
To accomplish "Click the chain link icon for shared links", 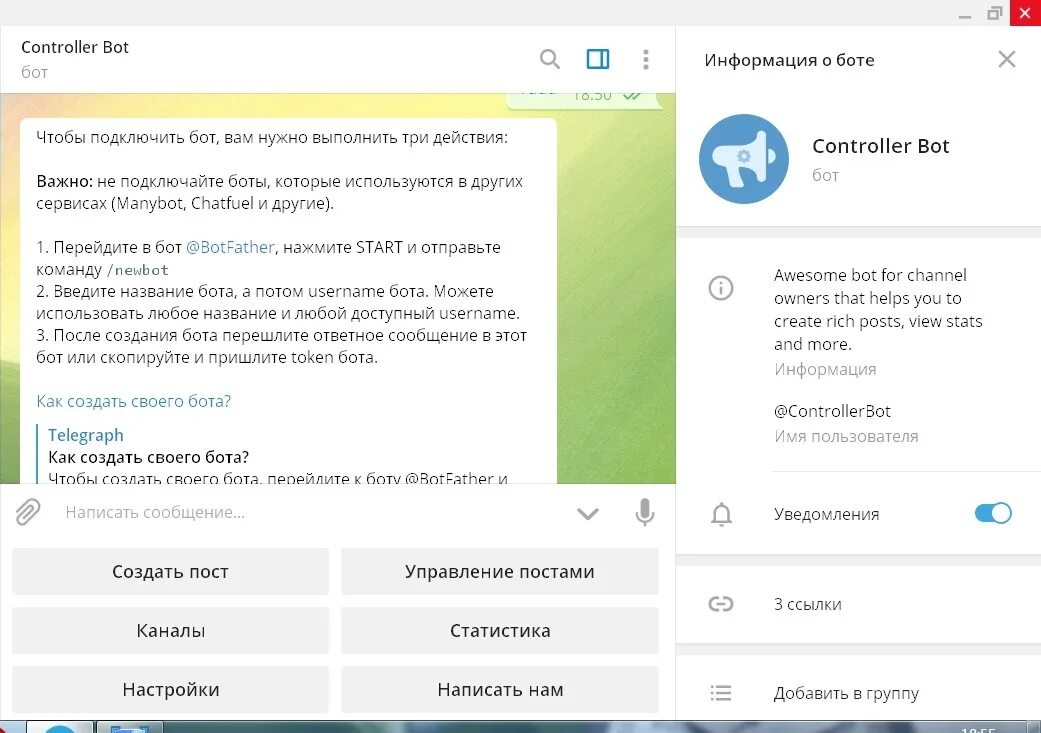I will tap(721, 604).
